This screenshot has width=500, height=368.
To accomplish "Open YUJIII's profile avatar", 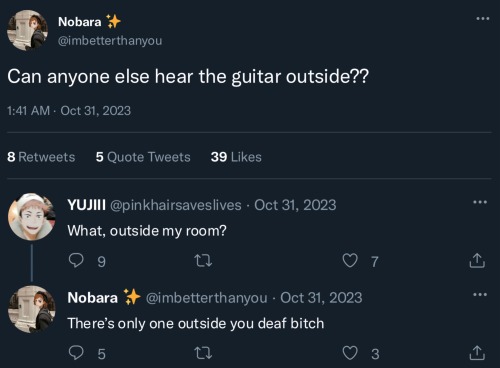I will 32,217.
